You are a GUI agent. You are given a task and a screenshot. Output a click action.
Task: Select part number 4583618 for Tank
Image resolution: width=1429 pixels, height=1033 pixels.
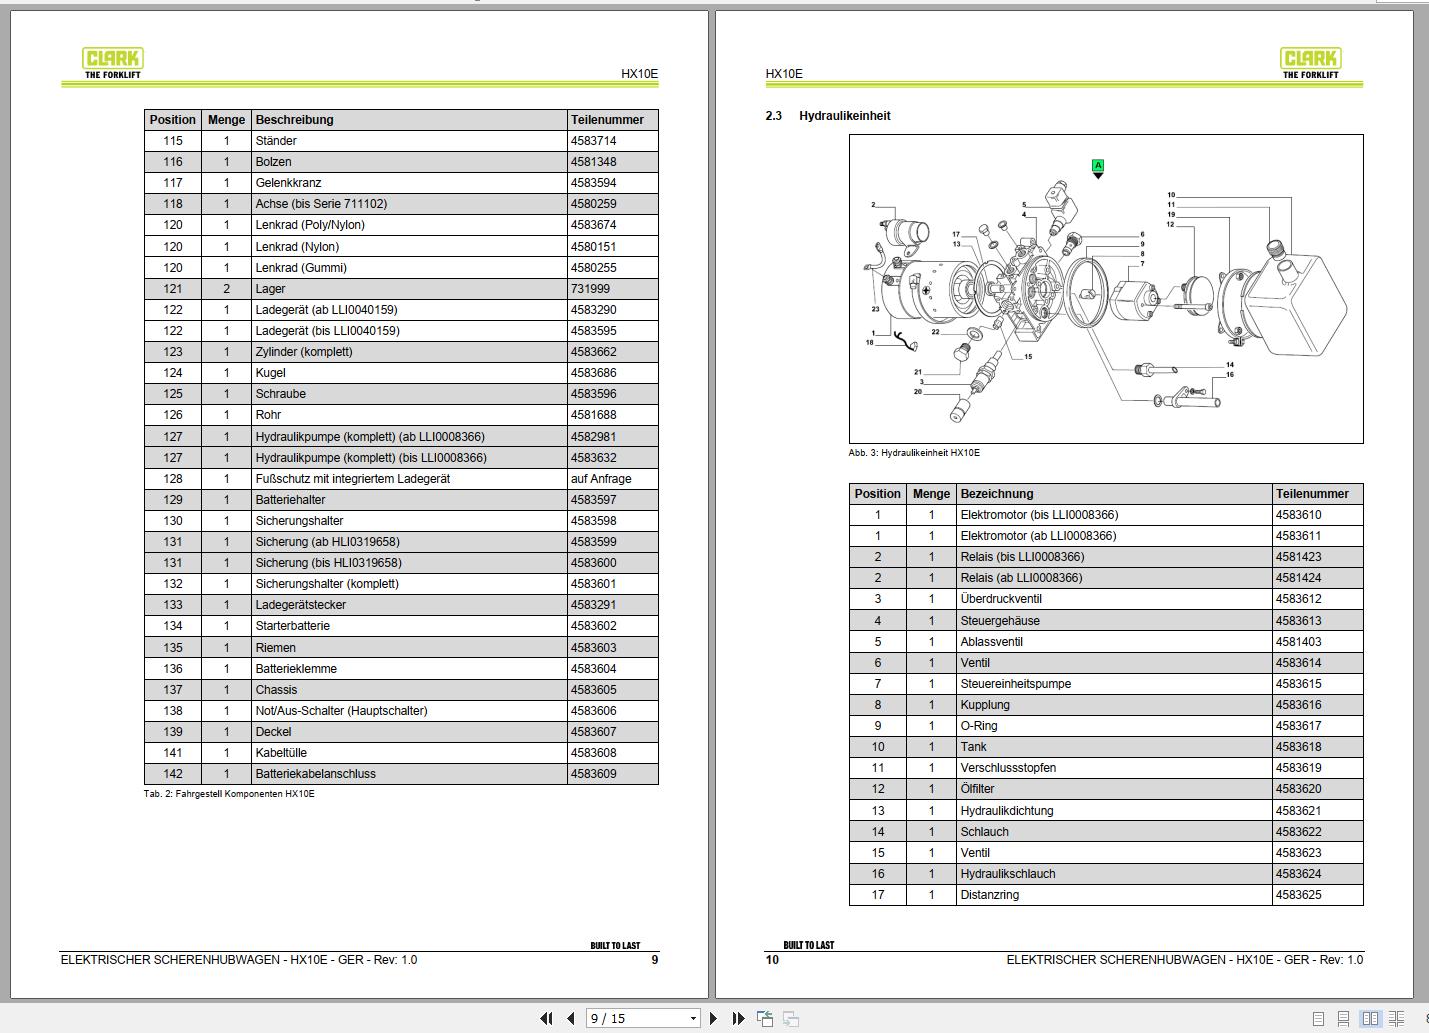click(x=1298, y=747)
